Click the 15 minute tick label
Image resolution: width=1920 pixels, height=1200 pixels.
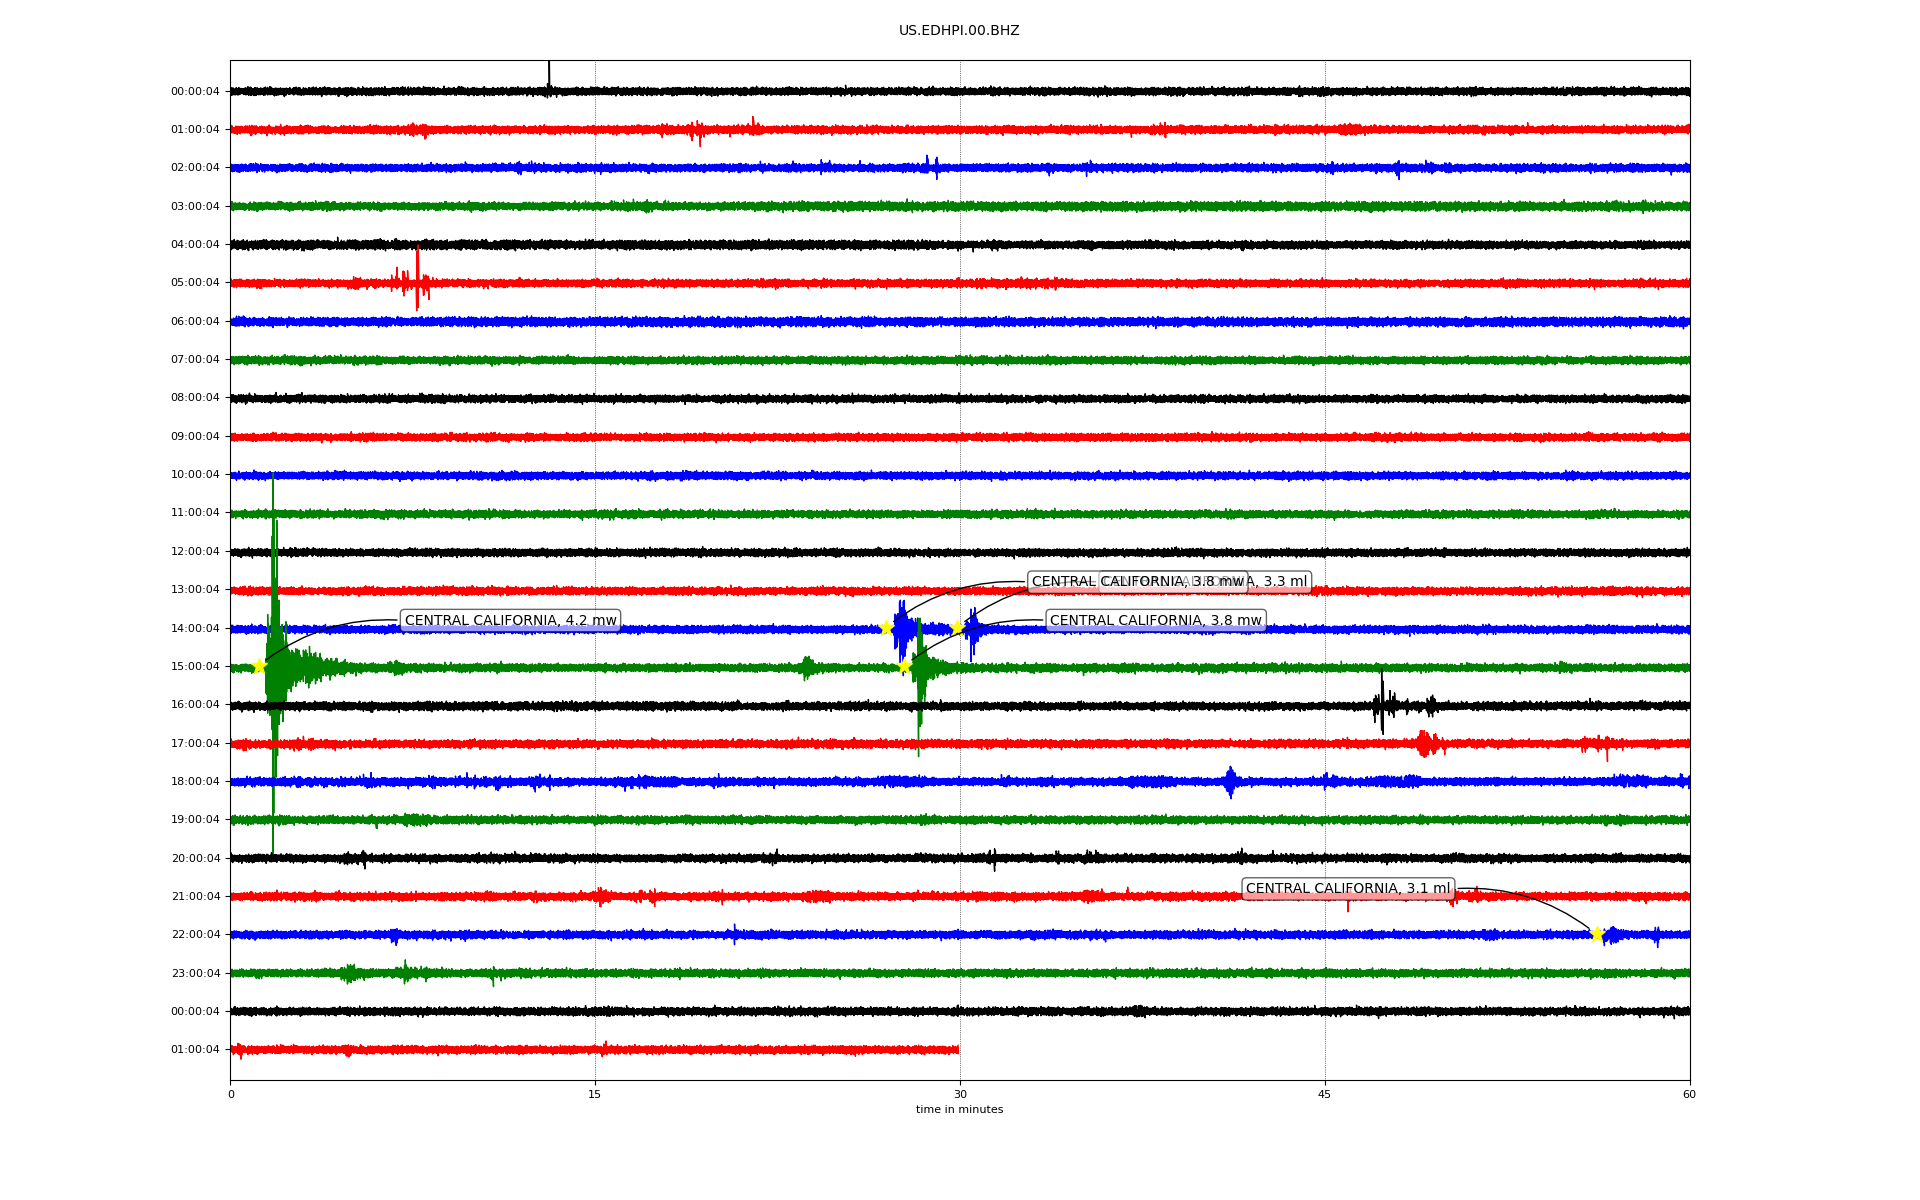[x=595, y=1094]
